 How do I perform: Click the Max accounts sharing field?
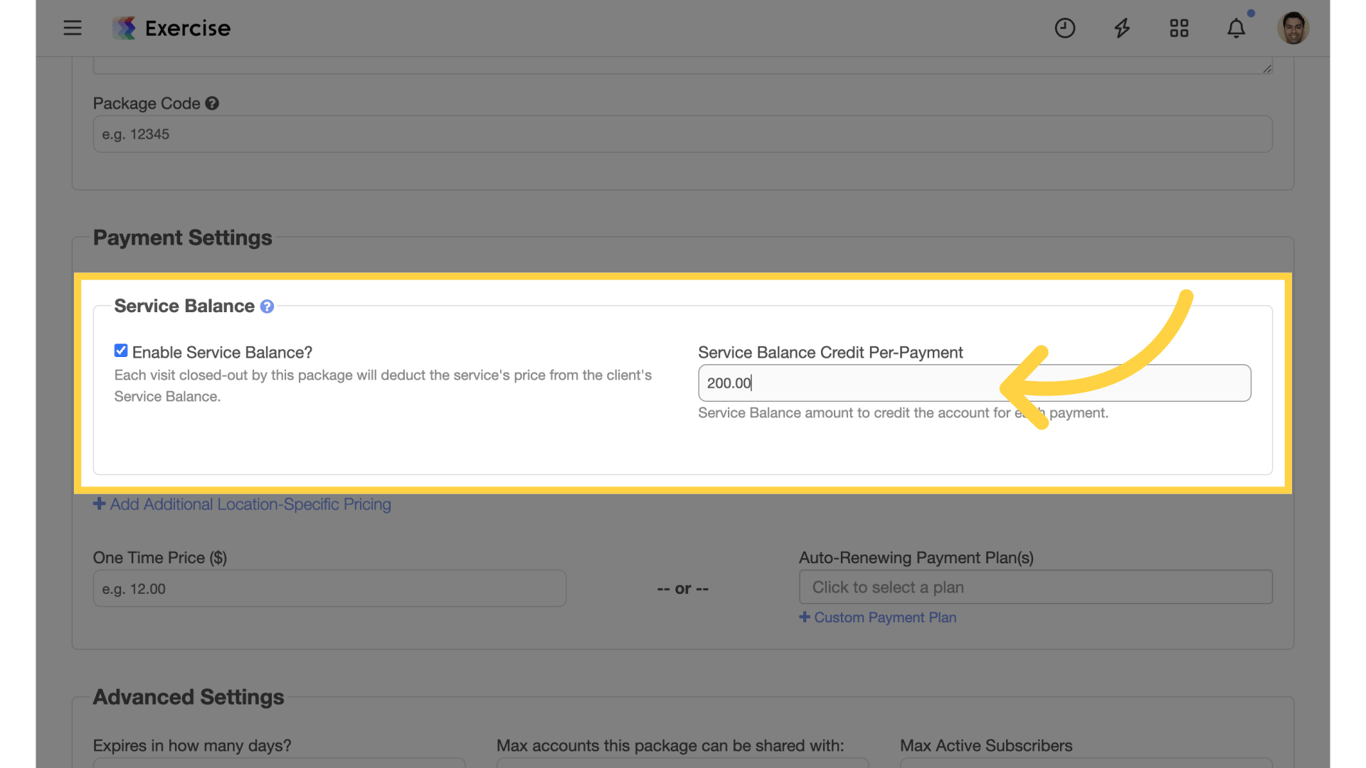(682, 765)
